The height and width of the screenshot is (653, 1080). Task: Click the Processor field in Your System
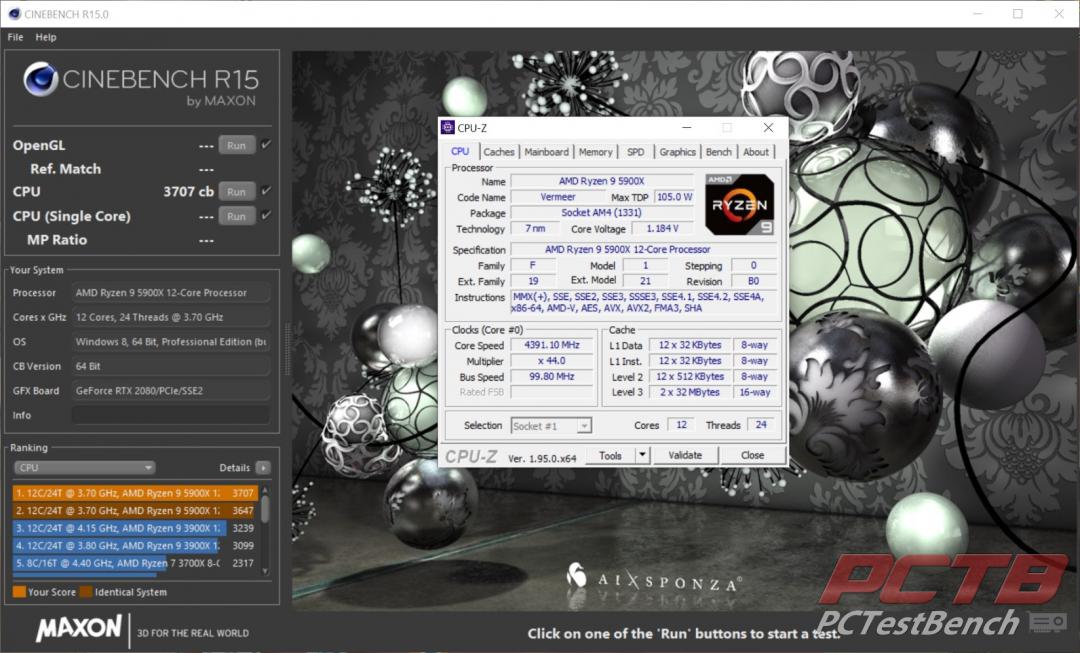(x=171, y=293)
